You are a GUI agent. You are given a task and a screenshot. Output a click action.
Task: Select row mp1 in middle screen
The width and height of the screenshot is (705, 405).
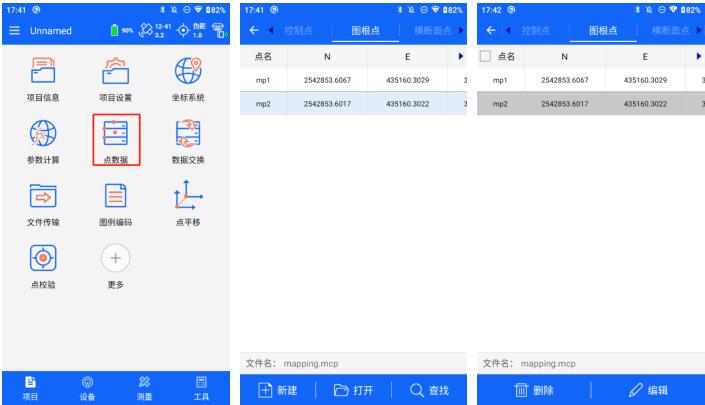point(353,80)
